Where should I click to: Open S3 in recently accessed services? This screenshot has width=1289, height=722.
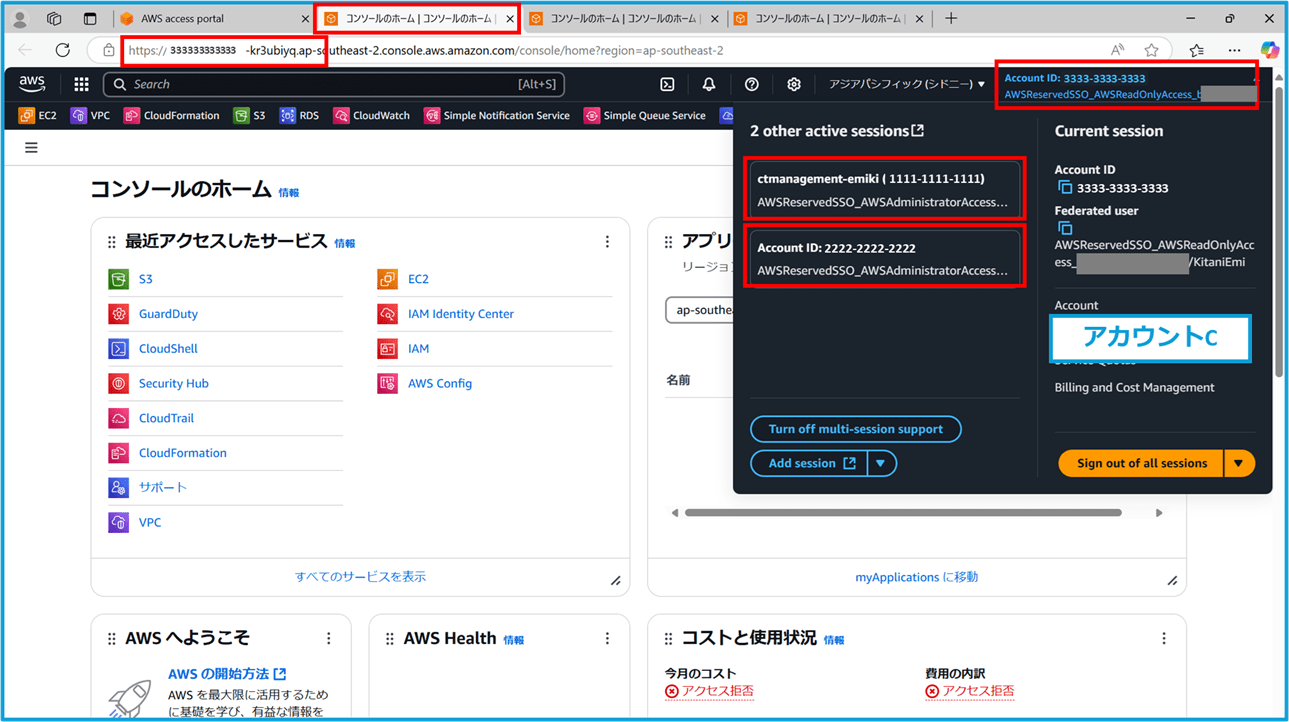146,279
